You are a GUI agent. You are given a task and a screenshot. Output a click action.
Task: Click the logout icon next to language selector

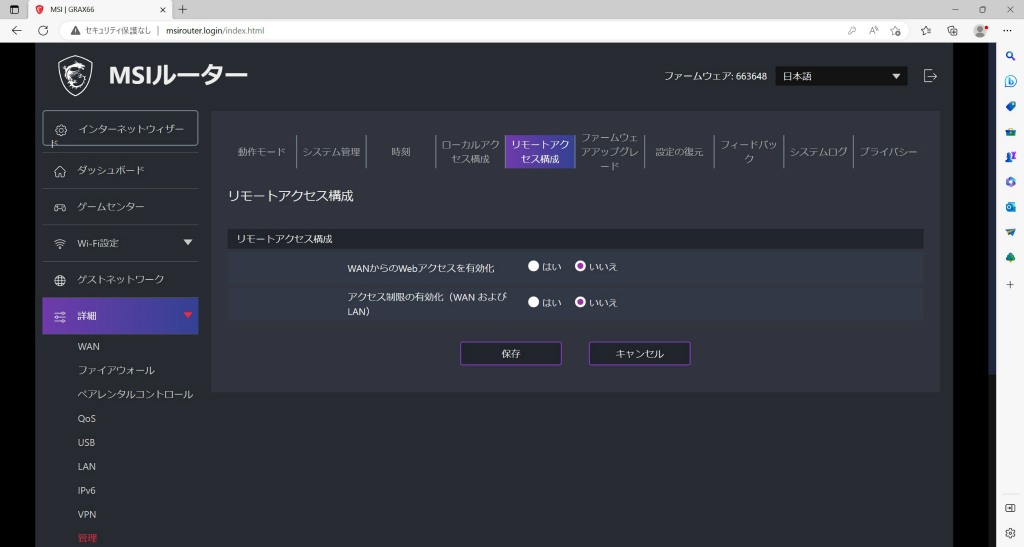[930, 76]
